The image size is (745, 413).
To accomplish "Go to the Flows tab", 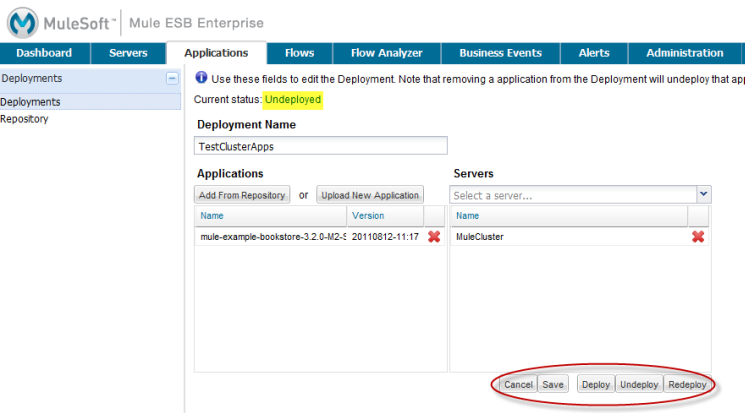I will (299, 53).
